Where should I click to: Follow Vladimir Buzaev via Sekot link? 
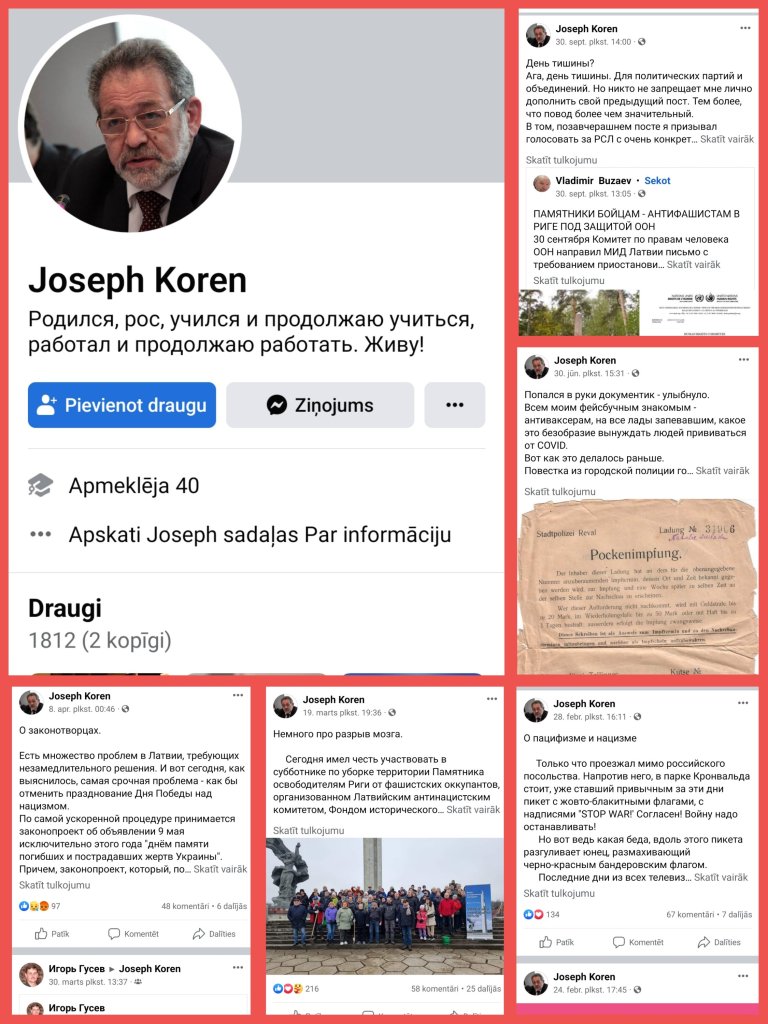coord(657,181)
